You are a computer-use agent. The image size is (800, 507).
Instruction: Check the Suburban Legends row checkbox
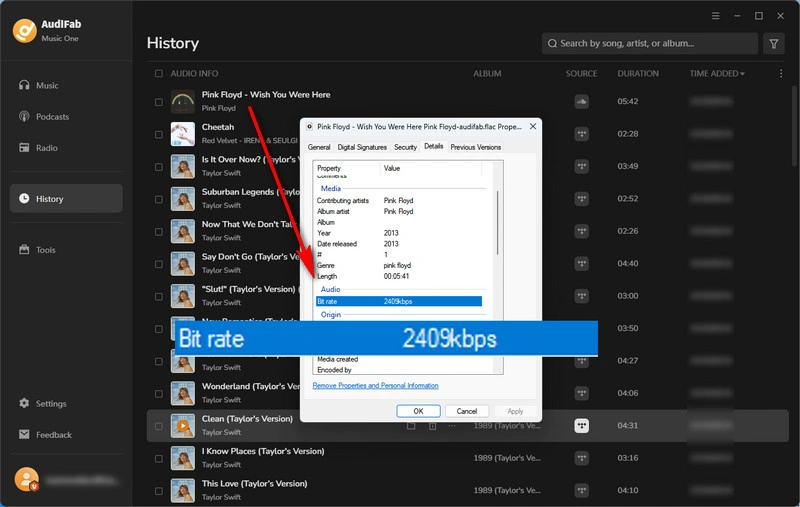159,199
